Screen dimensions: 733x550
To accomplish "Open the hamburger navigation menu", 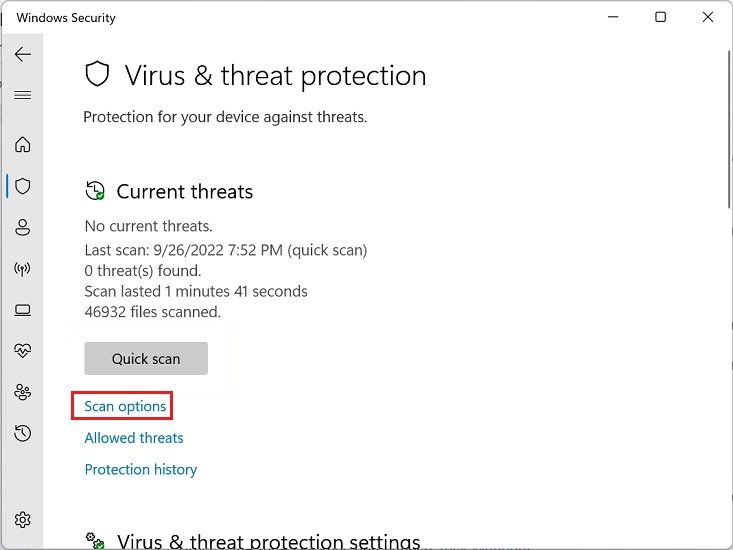I will (23, 95).
